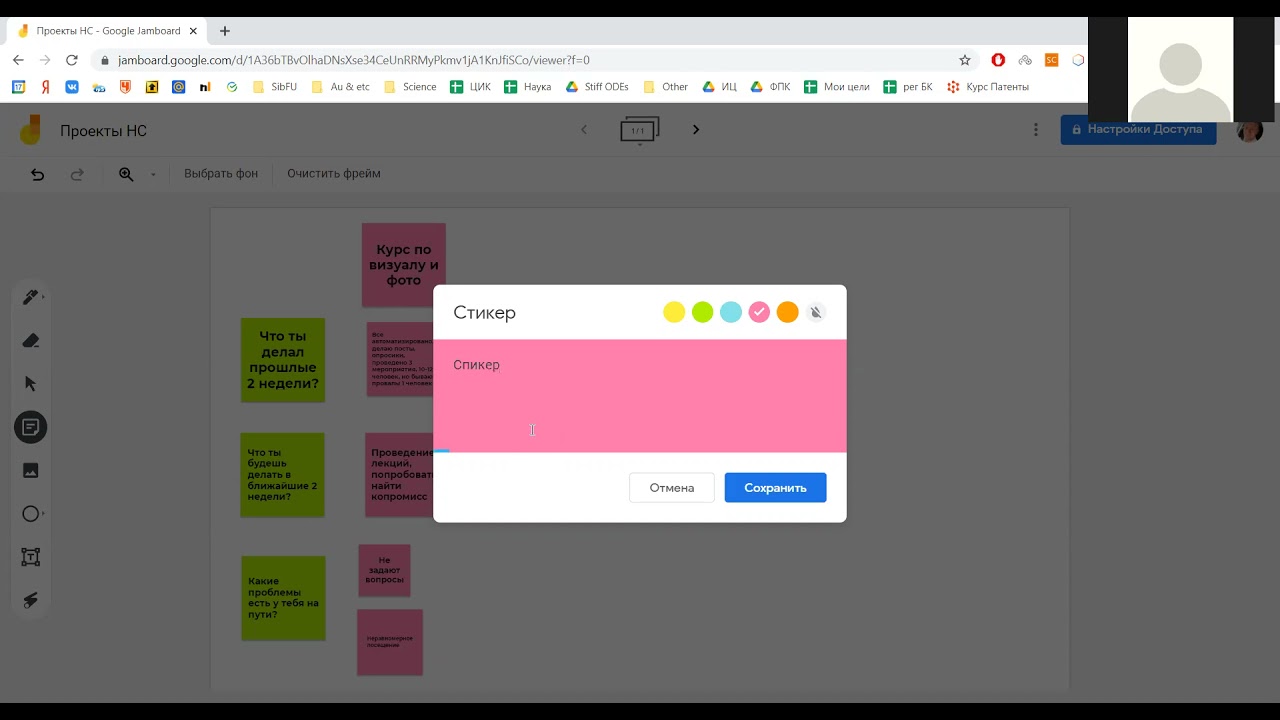Click the address bar URL
Image resolution: width=1280 pixels, height=720 pixels.
click(354, 60)
